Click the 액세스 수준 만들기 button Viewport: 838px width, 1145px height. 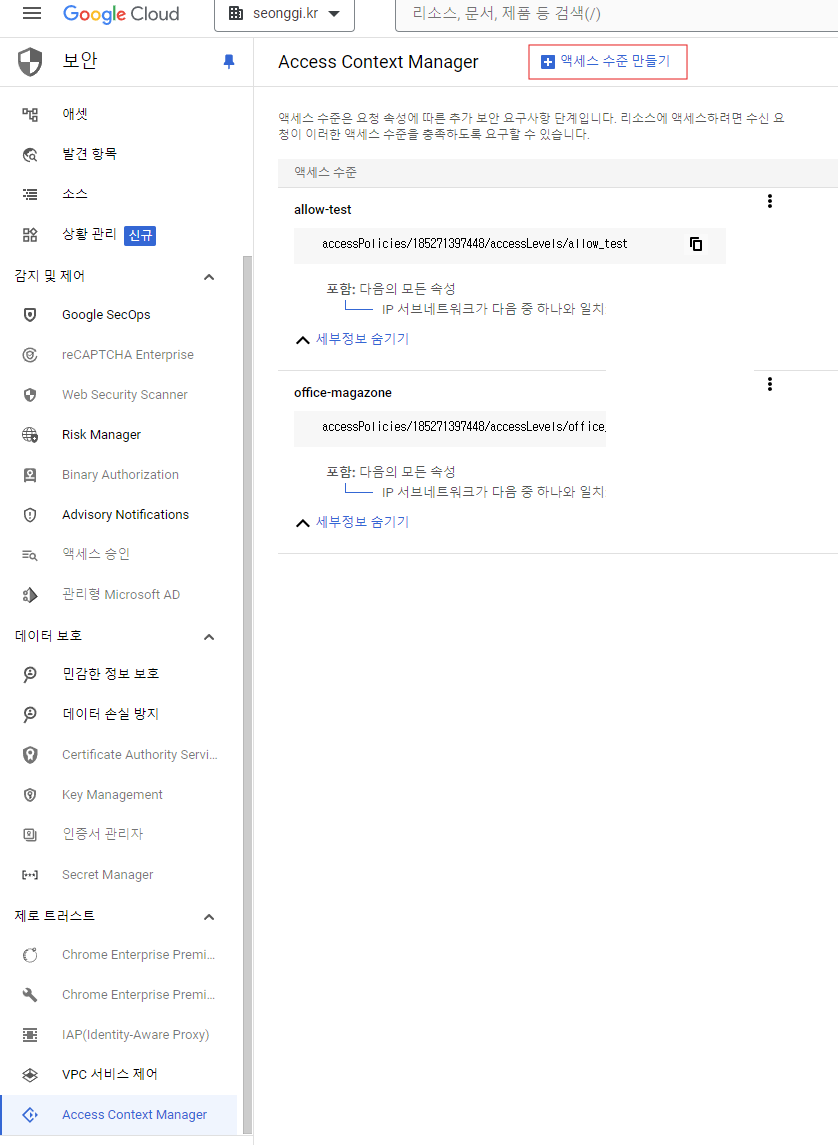click(x=607, y=62)
